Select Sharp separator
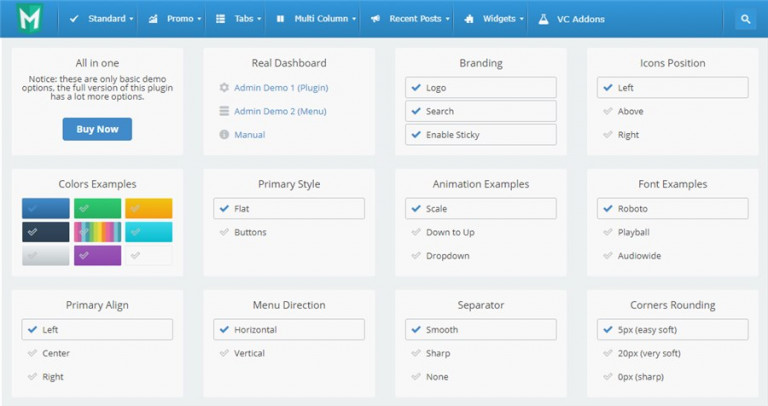Image resolution: width=768 pixels, height=406 pixels. tap(480, 353)
